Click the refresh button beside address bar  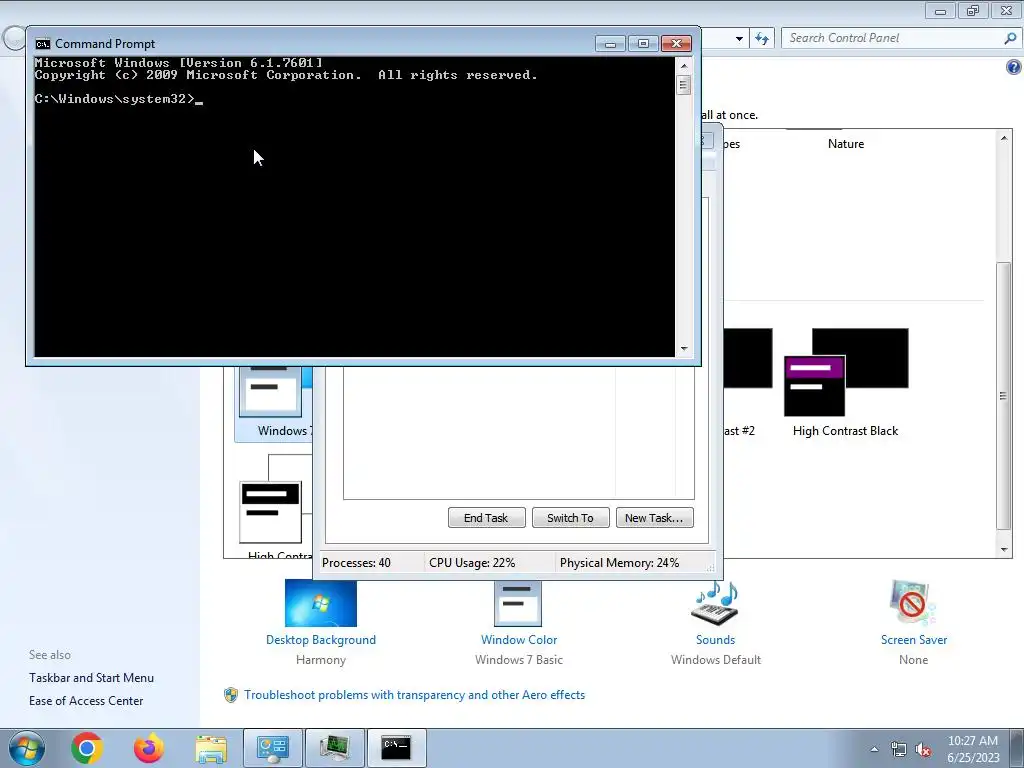762,39
